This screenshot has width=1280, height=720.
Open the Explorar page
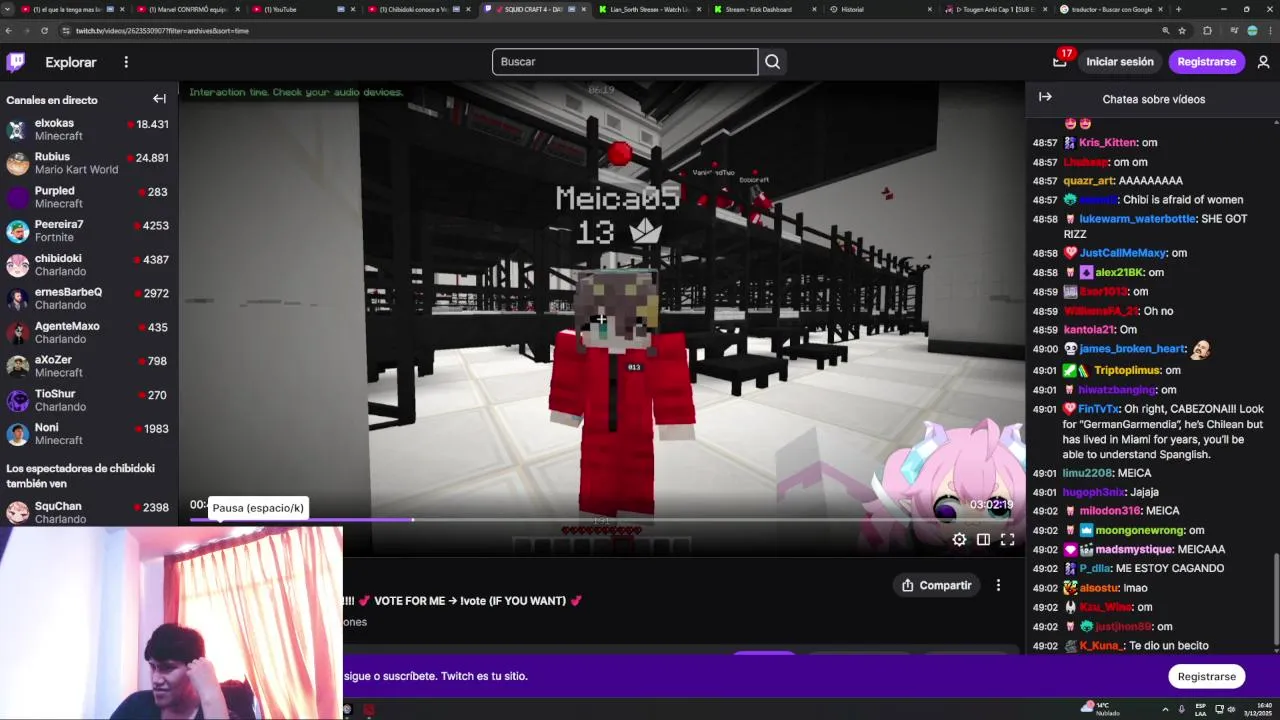point(71,62)
